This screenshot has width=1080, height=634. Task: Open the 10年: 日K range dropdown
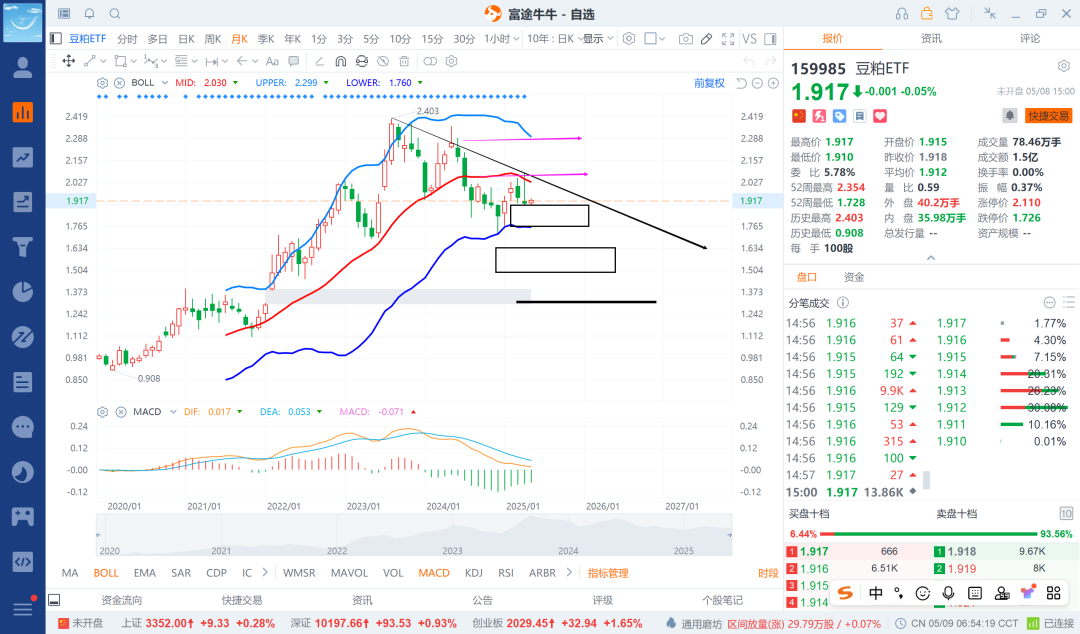(554, 39)
